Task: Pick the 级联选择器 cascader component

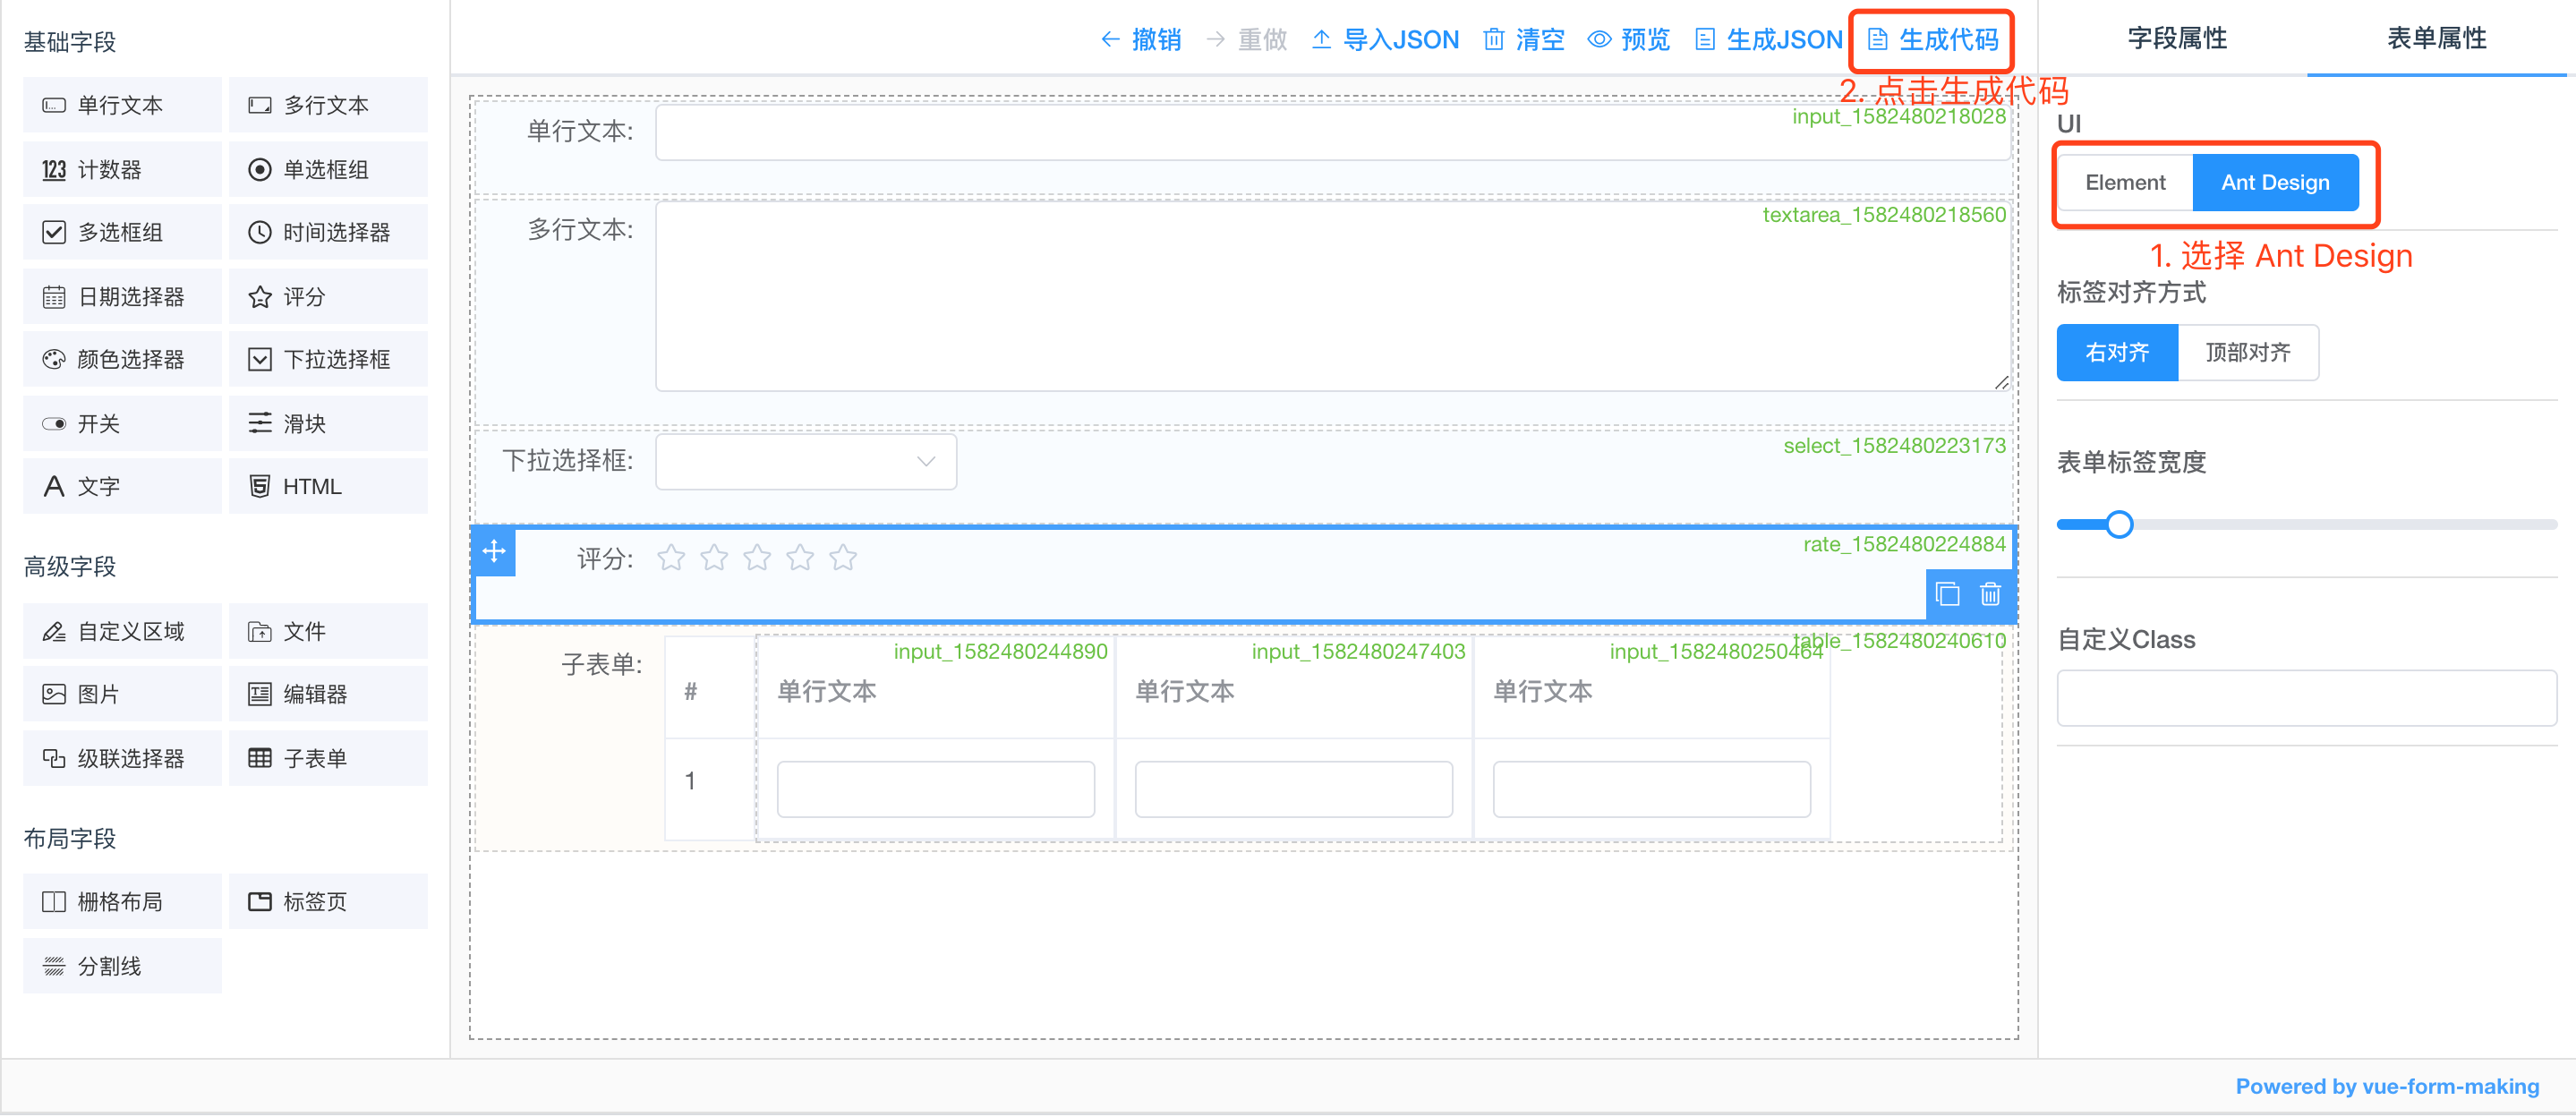Action: pos(122,758)
